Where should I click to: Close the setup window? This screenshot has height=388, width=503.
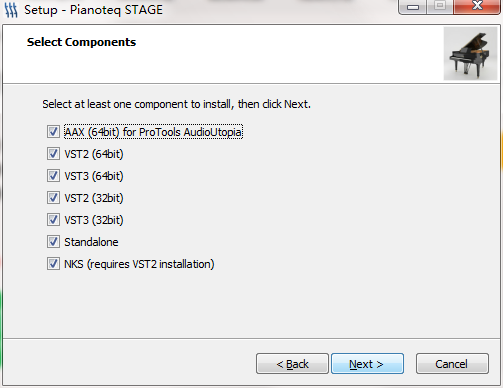[x=477, y=6]
